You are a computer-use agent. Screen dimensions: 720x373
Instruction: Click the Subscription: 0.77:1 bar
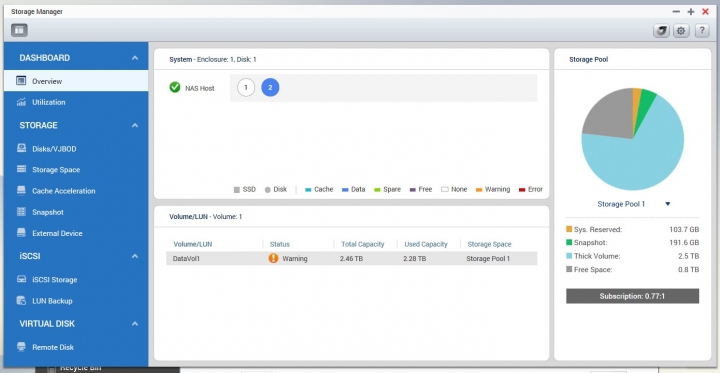pyautogui.click(x=632, y=296)
